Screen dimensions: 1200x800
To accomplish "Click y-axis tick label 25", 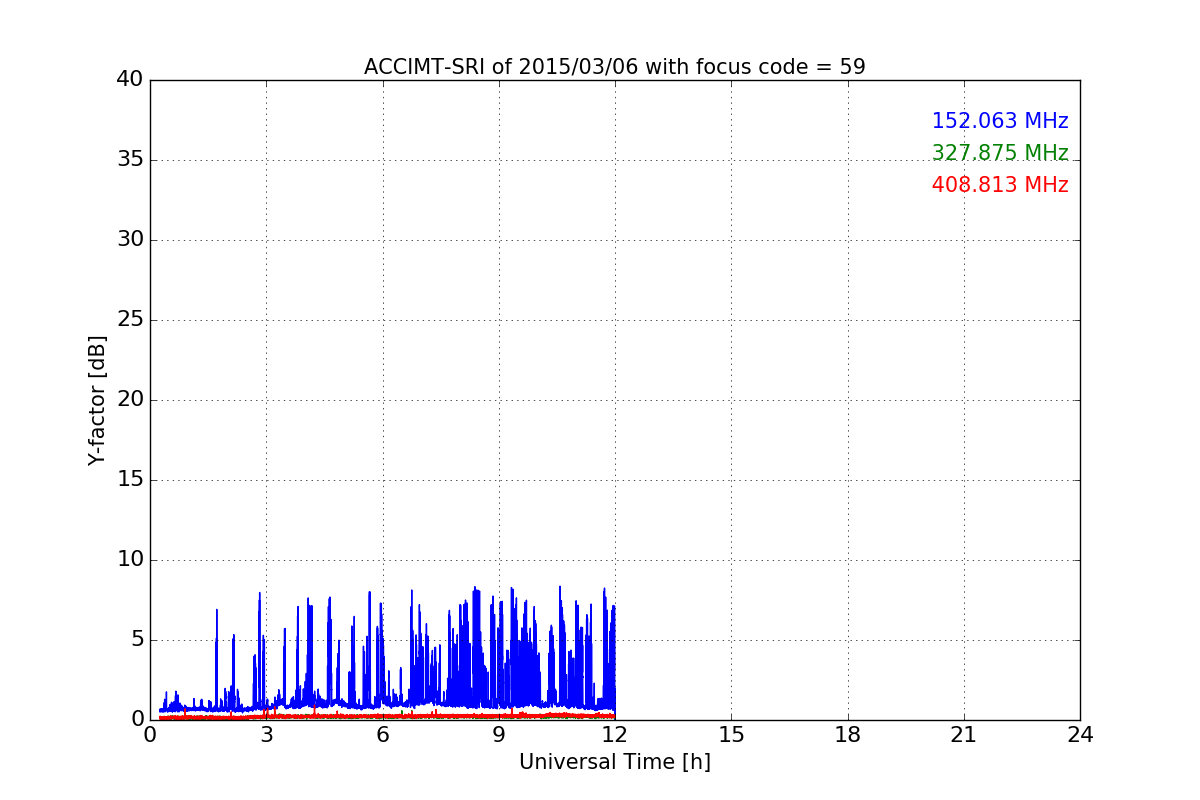I will coord(130,320).
